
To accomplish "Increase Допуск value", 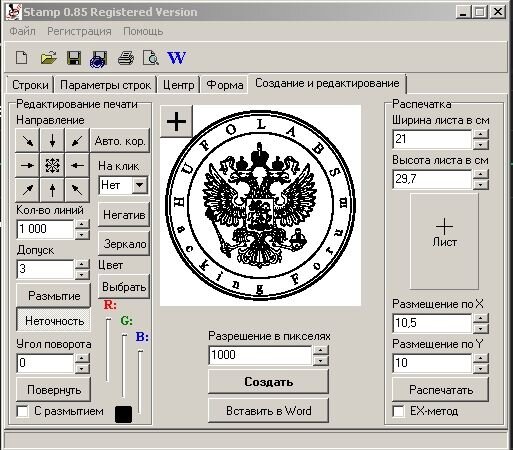I will [82, 264].
